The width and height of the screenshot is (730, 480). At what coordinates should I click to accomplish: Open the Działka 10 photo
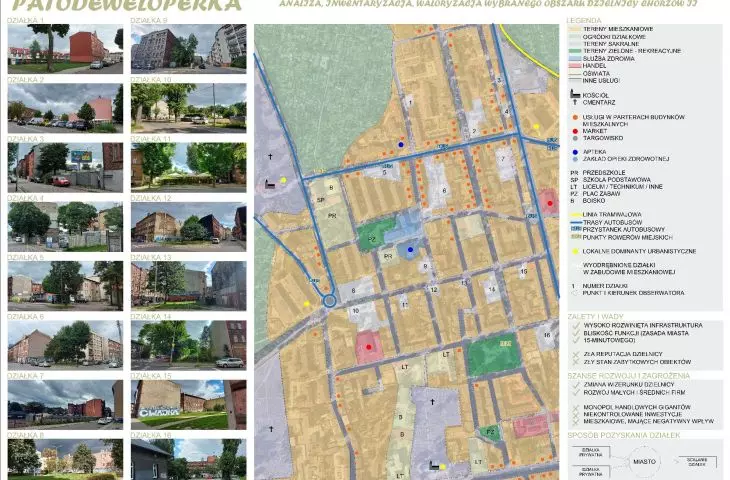point(189,108)
